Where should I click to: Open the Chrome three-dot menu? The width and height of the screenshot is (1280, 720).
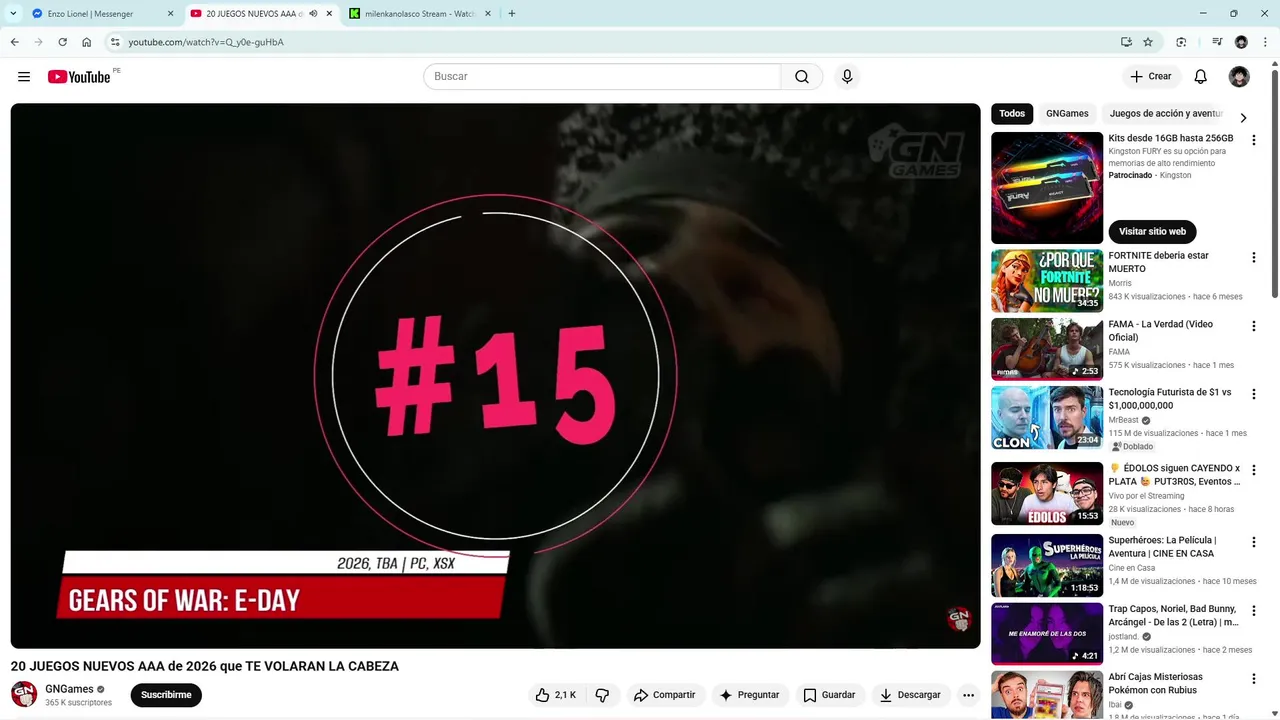tap(1265, 42)
